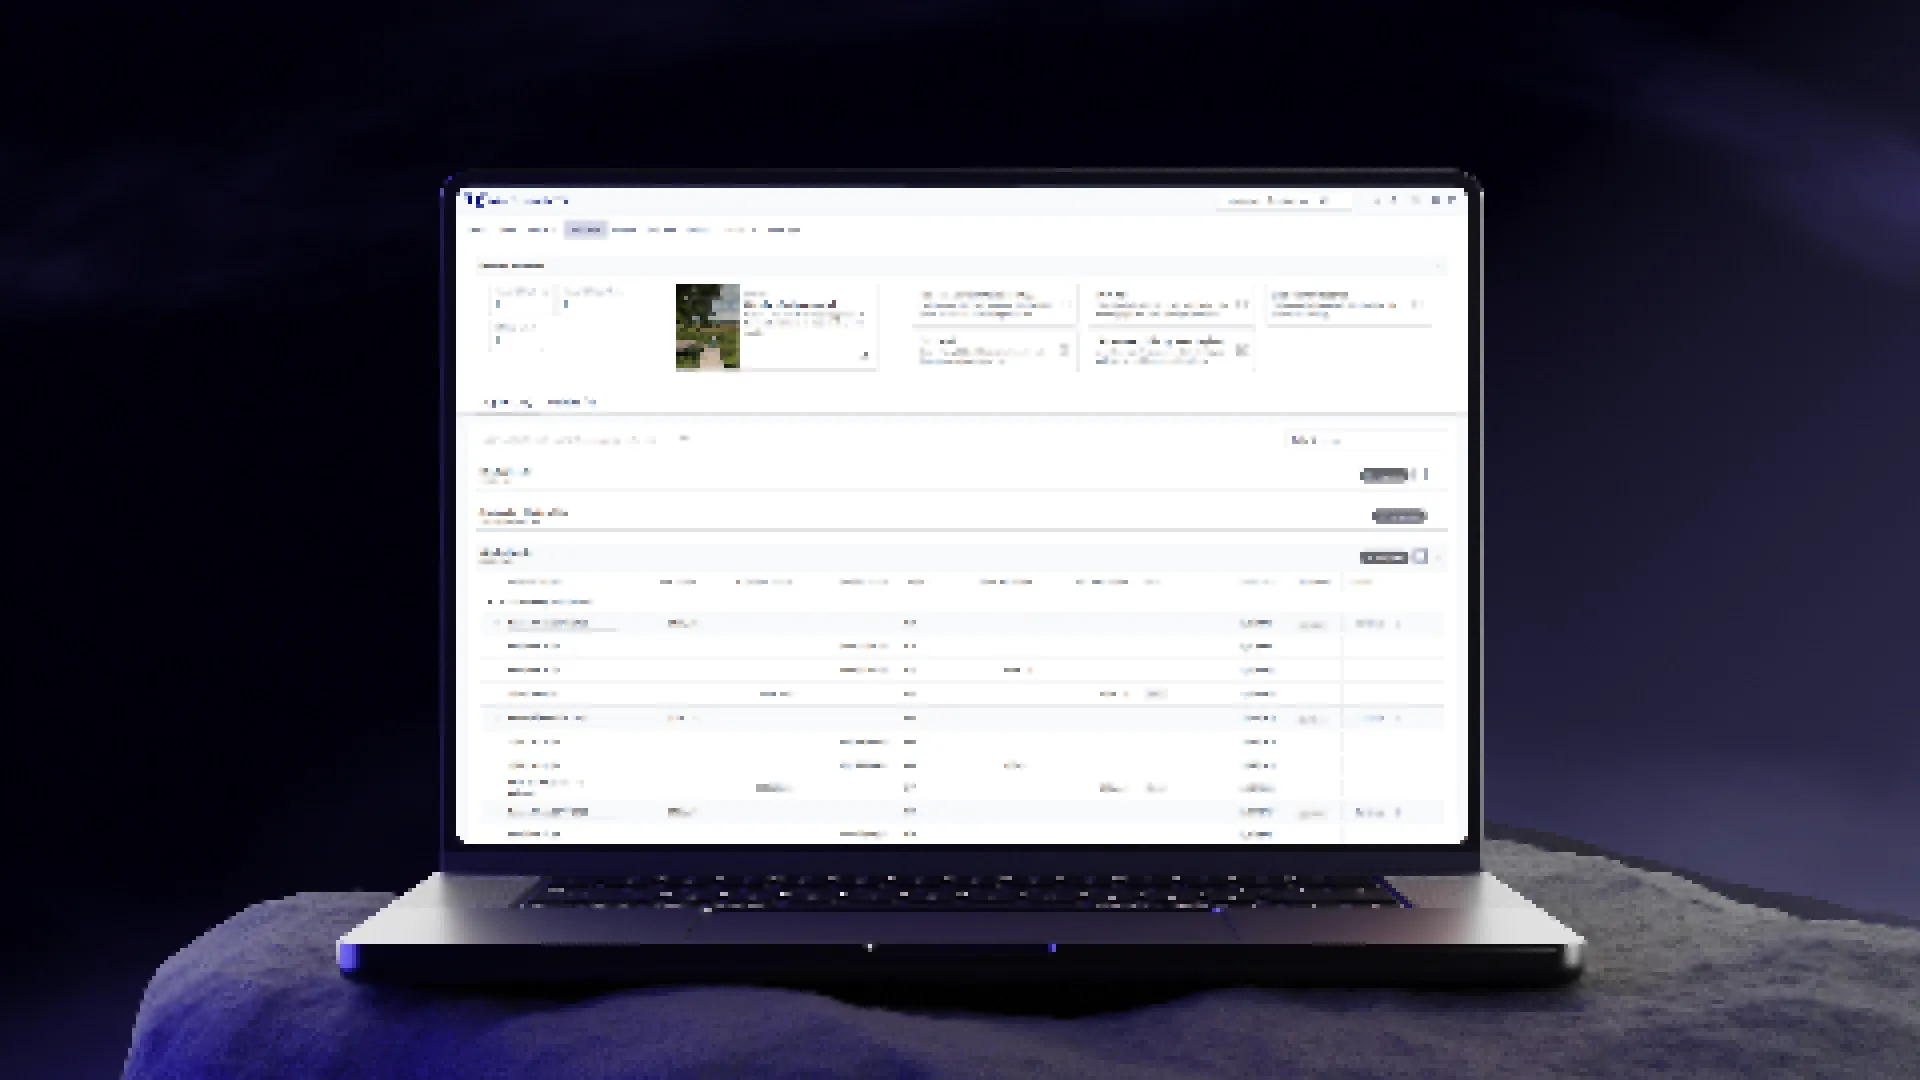1920x1080 pixels.
Task: Open the three-dot menu on last highlighted table row
Action: point(1398,813)
